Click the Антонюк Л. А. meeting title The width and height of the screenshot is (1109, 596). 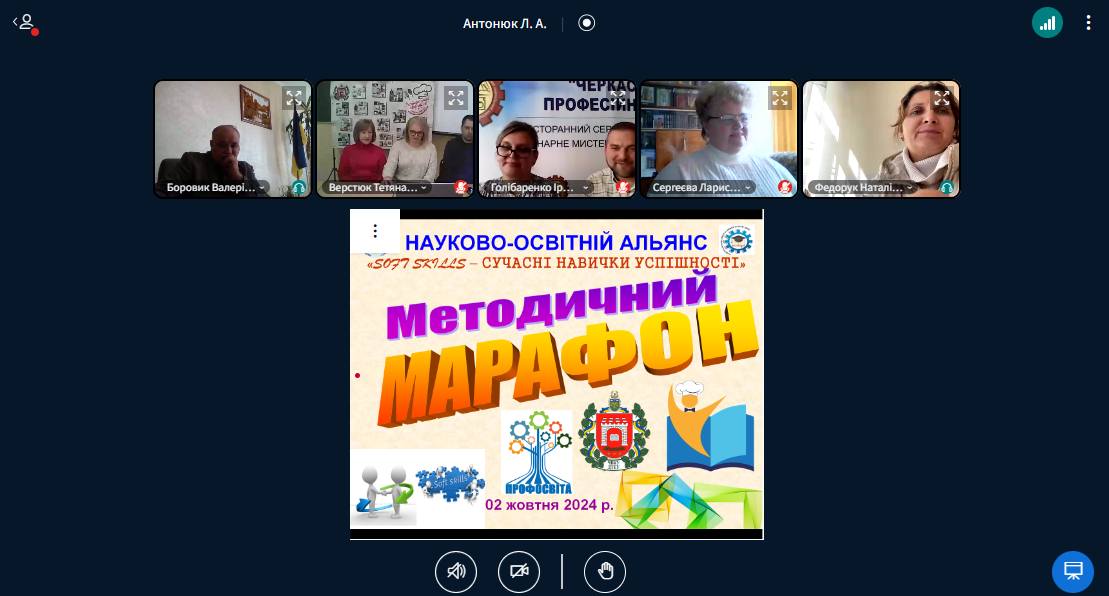tap(504, 23)
